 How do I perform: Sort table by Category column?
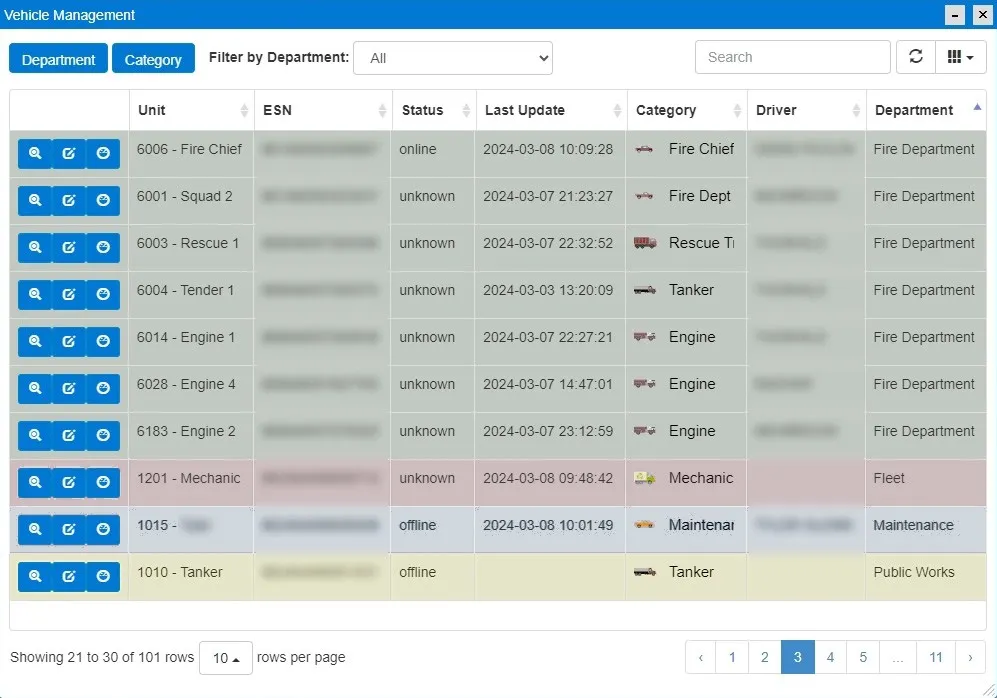687,110
